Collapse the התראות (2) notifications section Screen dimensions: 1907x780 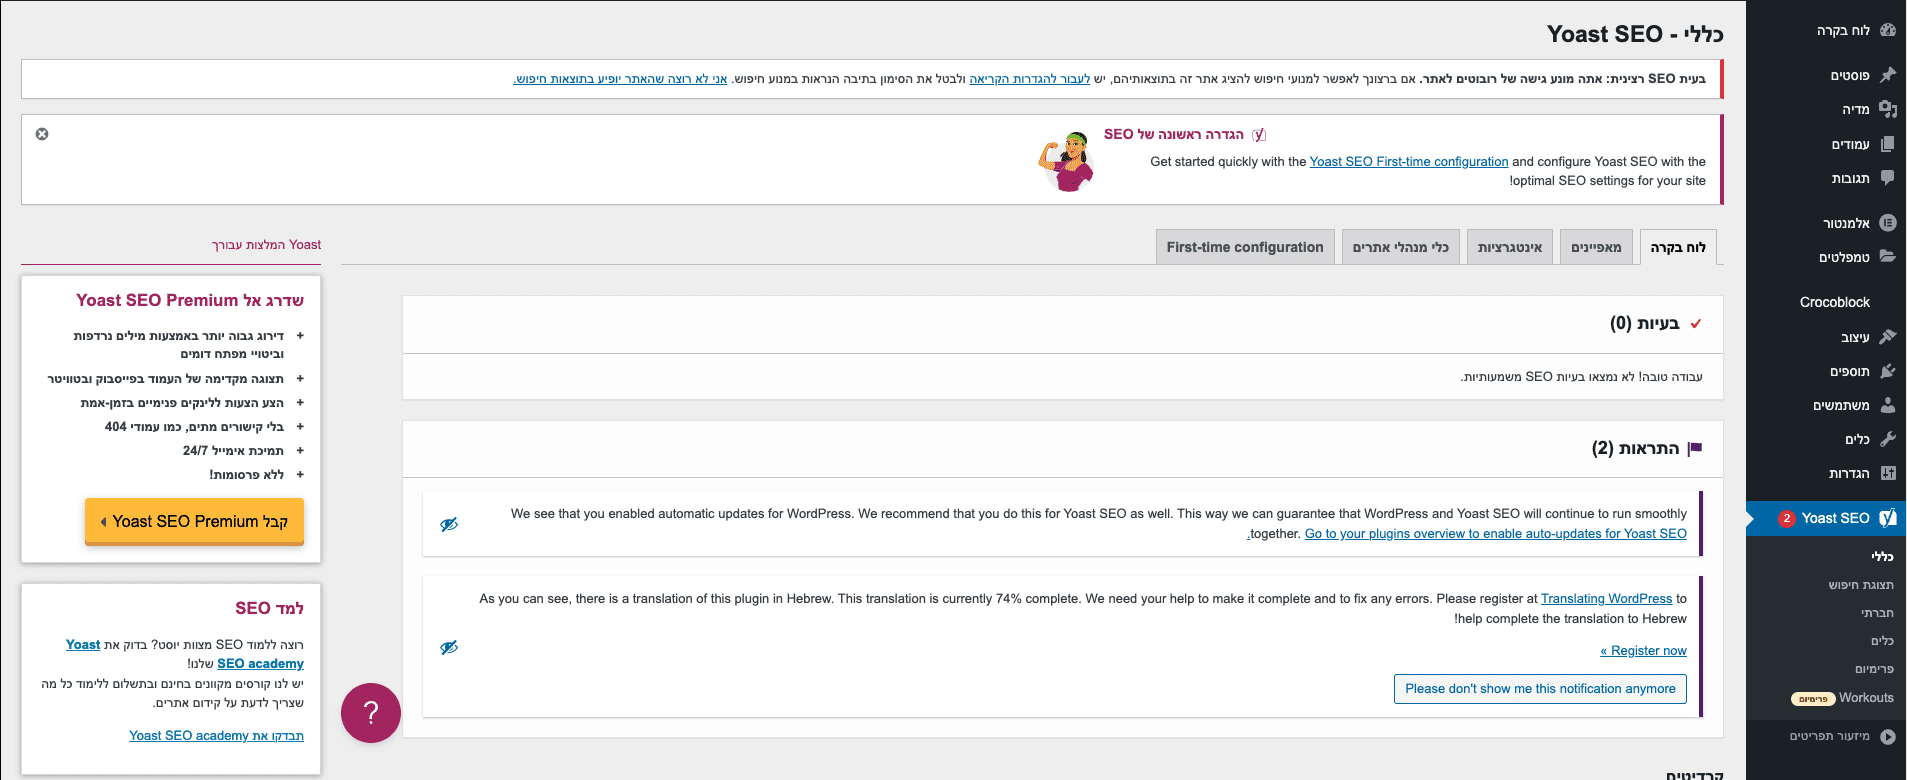pos(1062,448)
